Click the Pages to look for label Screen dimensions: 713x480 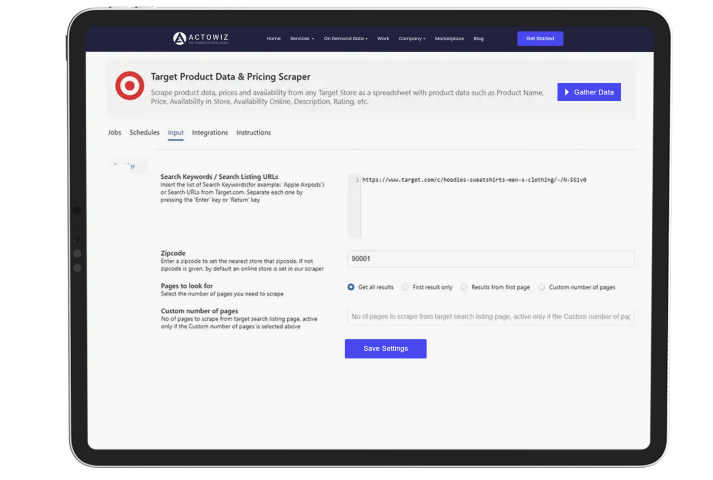click(186, 286)
